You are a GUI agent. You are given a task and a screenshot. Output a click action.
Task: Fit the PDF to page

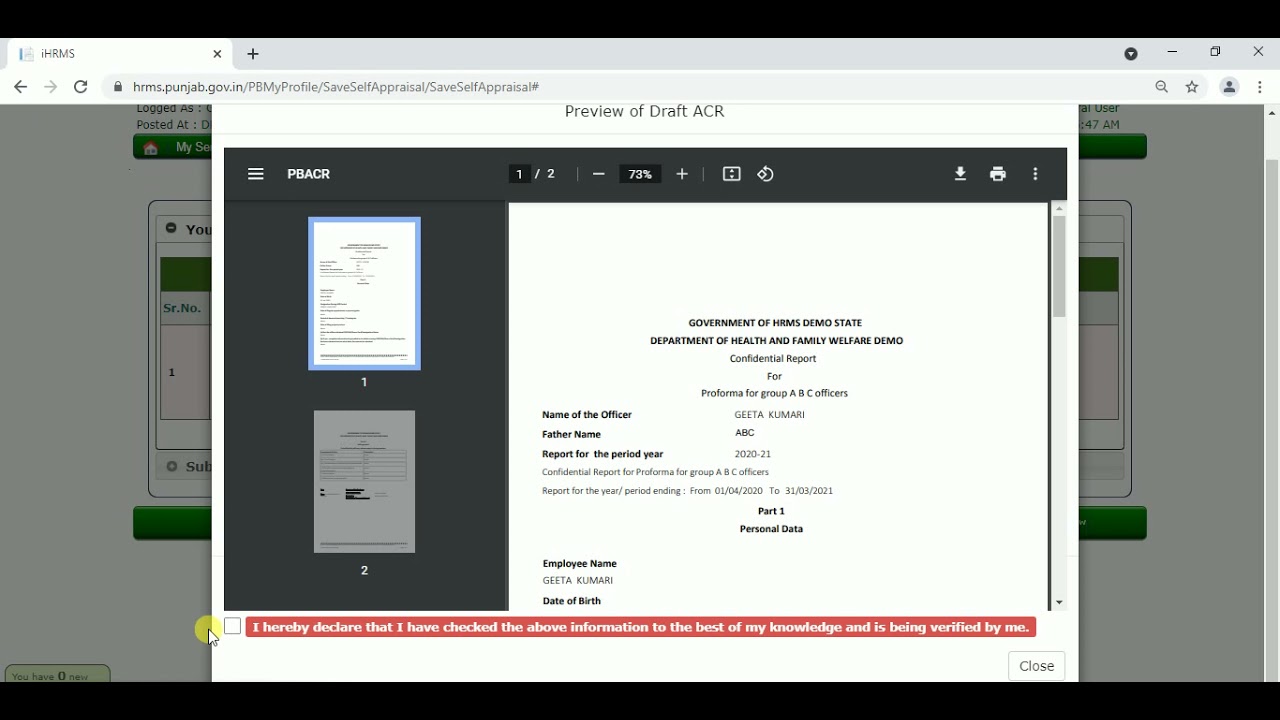(732, 174)
